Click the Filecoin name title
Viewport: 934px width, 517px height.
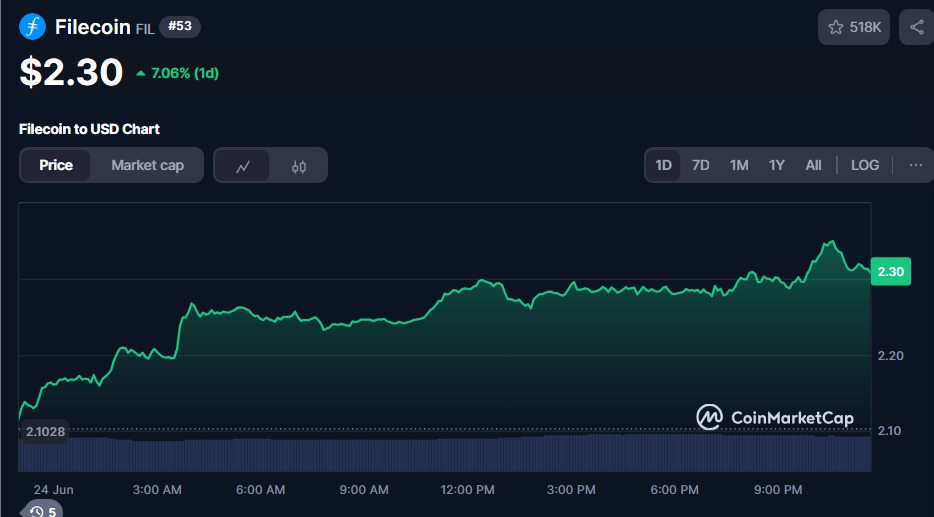(92, 27)
